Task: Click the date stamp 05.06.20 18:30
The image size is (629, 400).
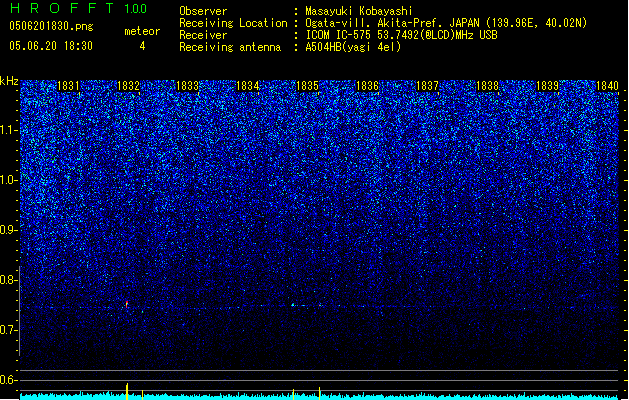Action: 51,46
